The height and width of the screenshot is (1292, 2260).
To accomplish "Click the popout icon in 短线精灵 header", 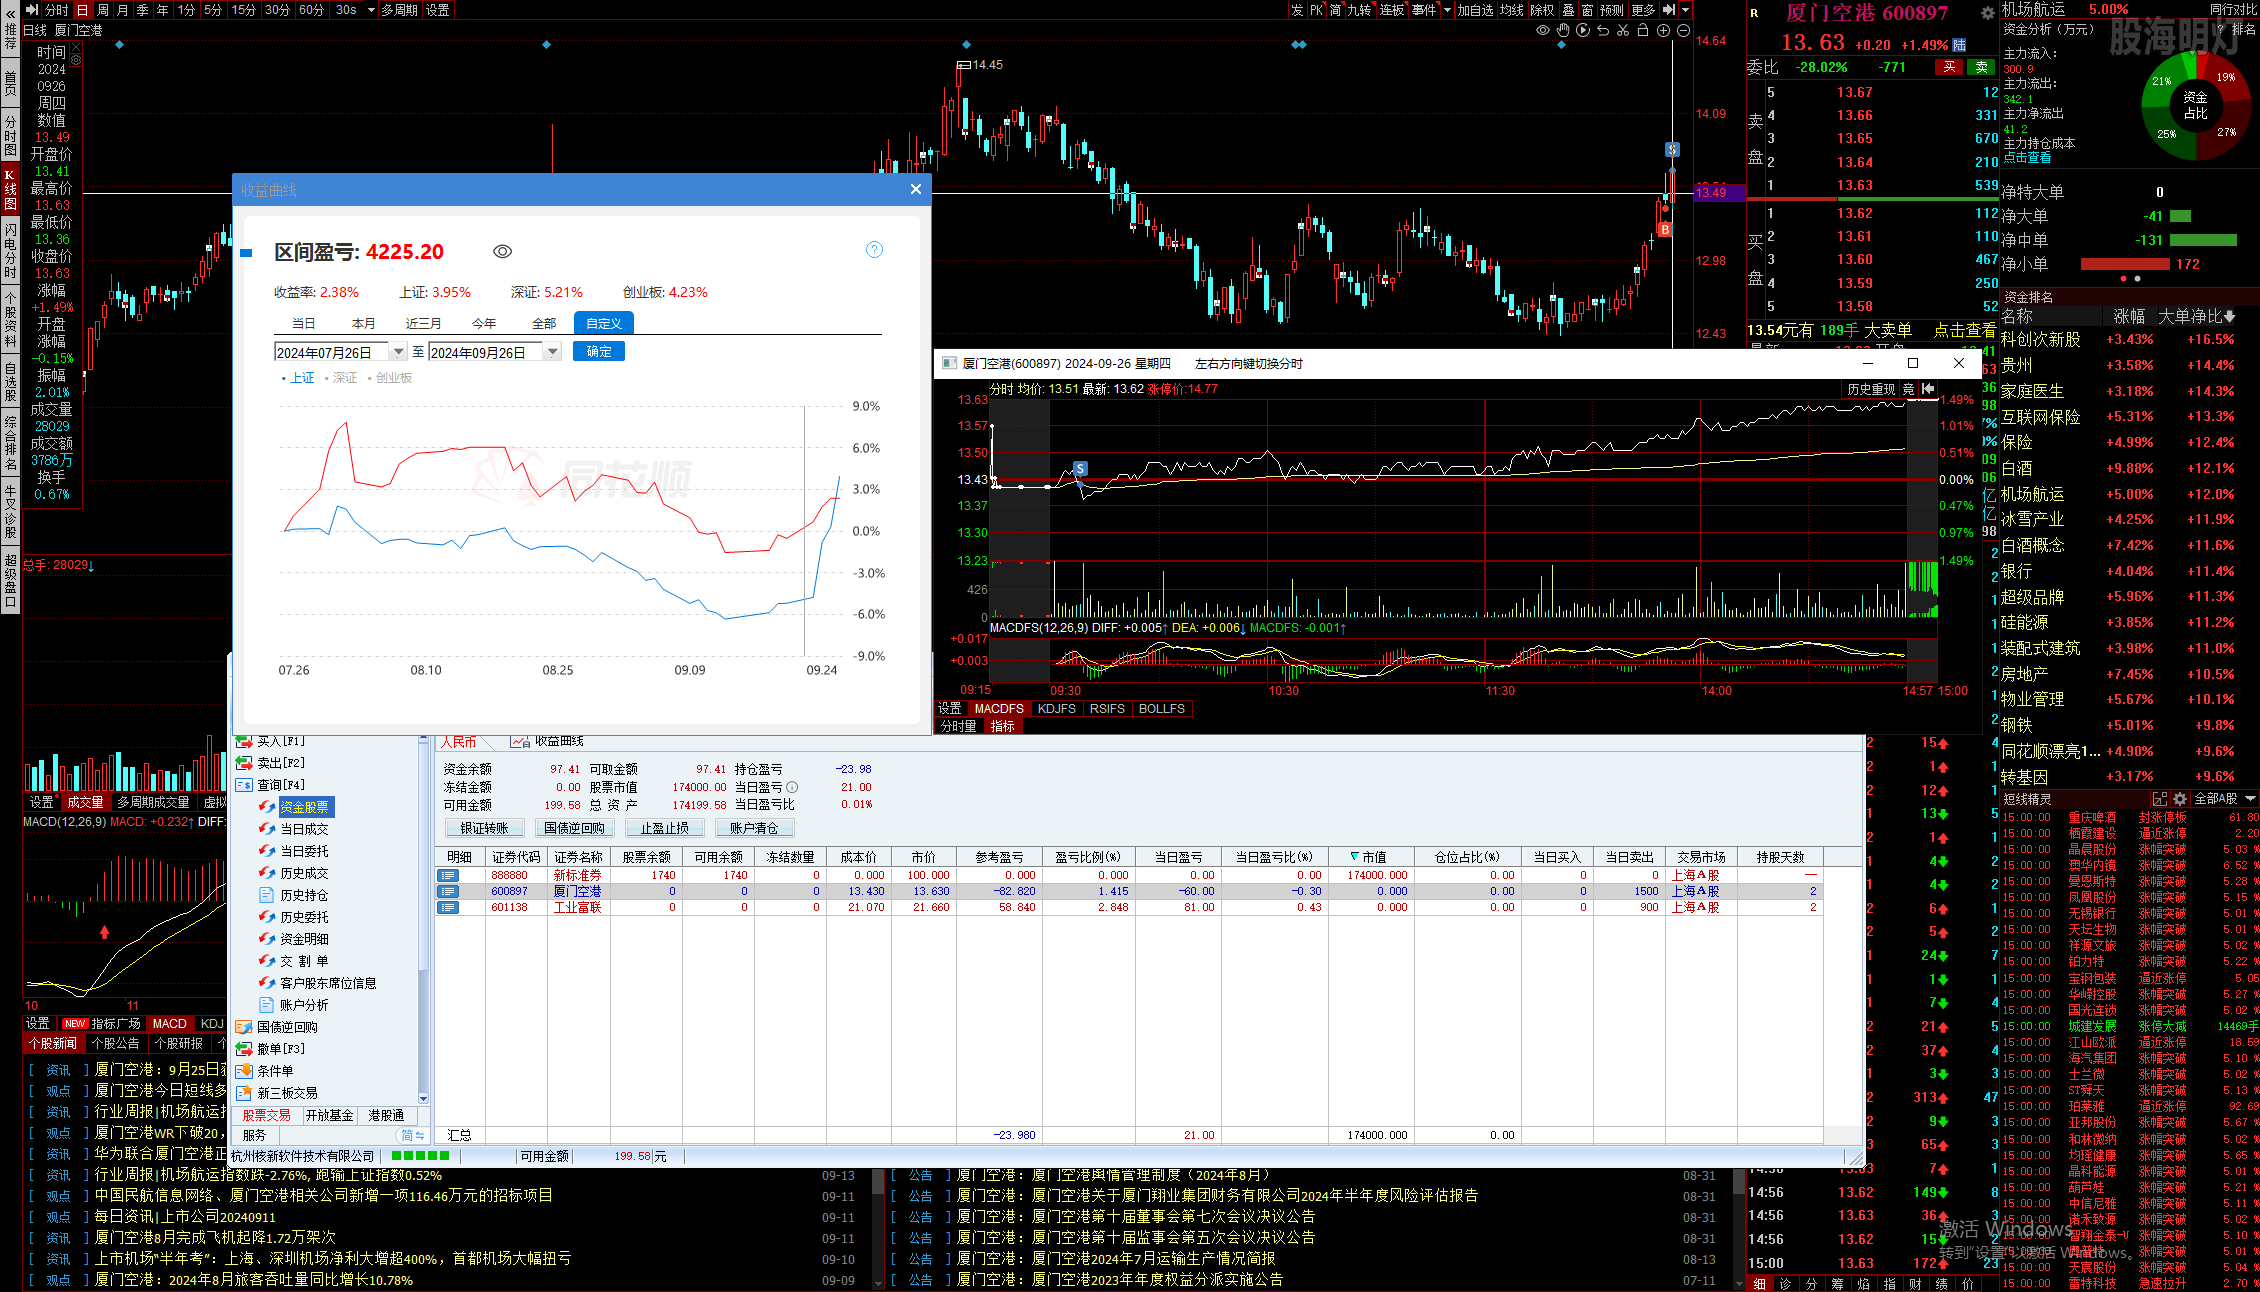I will pos(2160,799).
